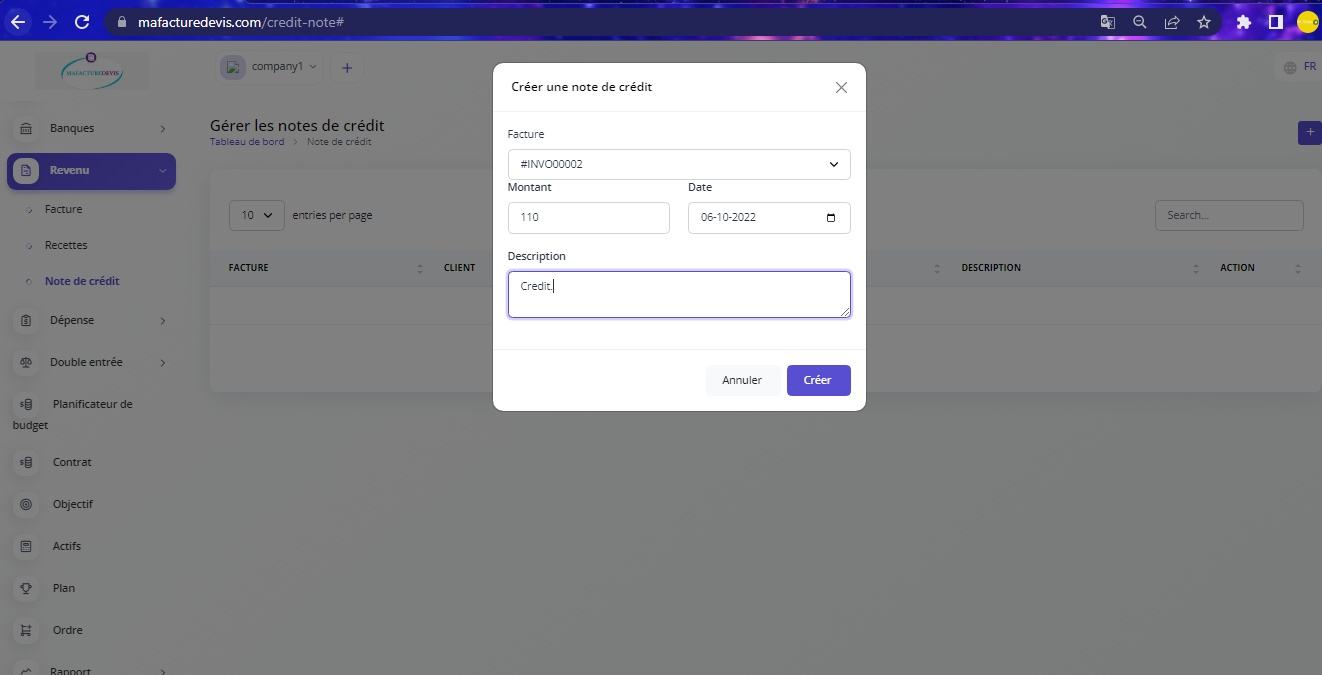Click the yellow profile avatar in browser toolbar
This screenshot has width=1322, height=675.
click(x=1308, y=22)
